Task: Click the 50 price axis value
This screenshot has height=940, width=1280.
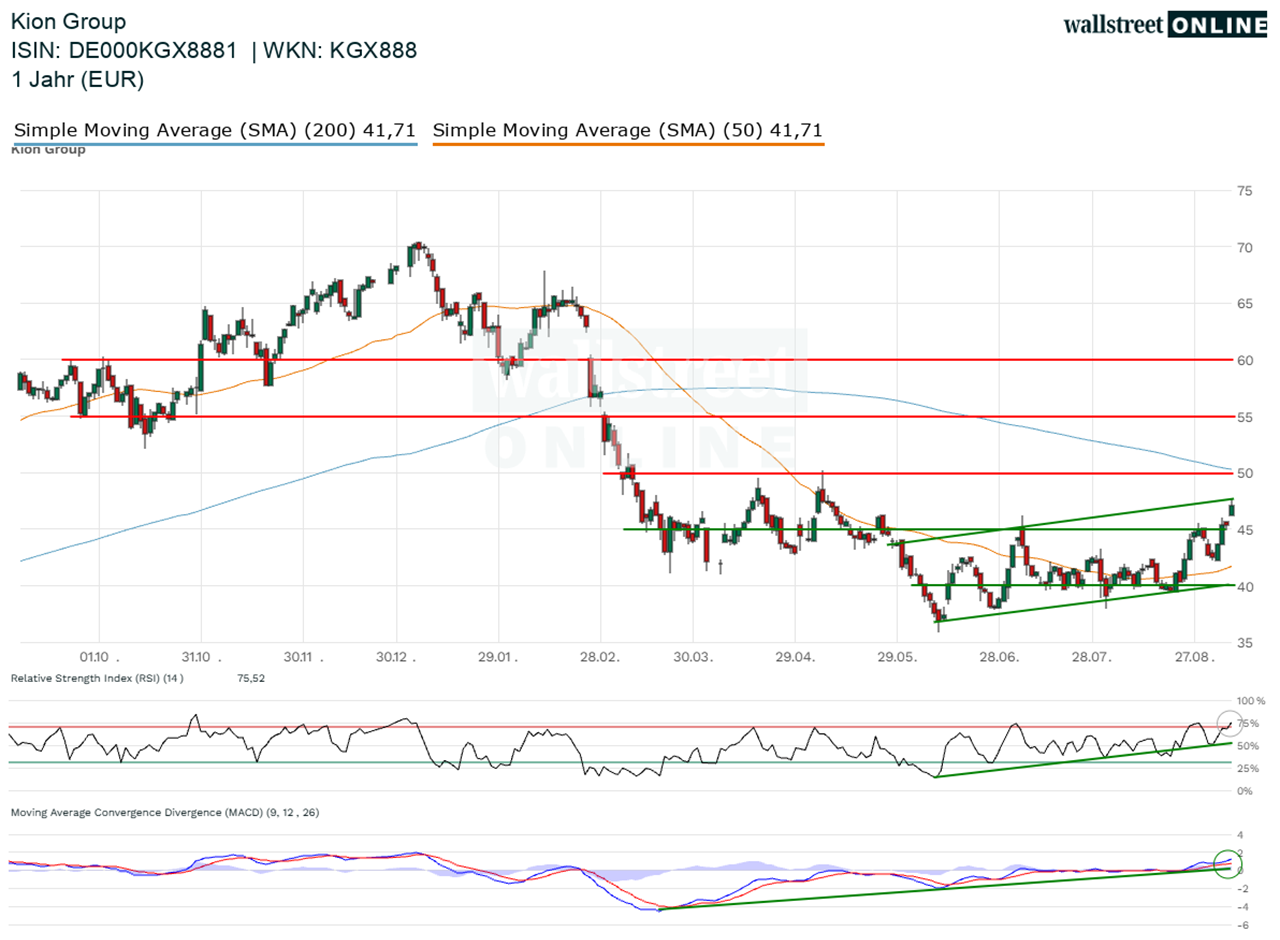Action: (1245, 473)
